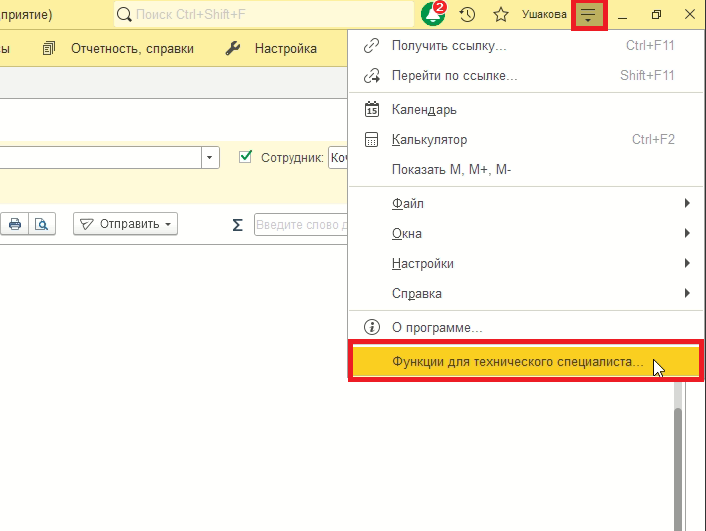This screenshot has width=706, height=531.
Task: Open print preview icon
Action: (42, 224)
